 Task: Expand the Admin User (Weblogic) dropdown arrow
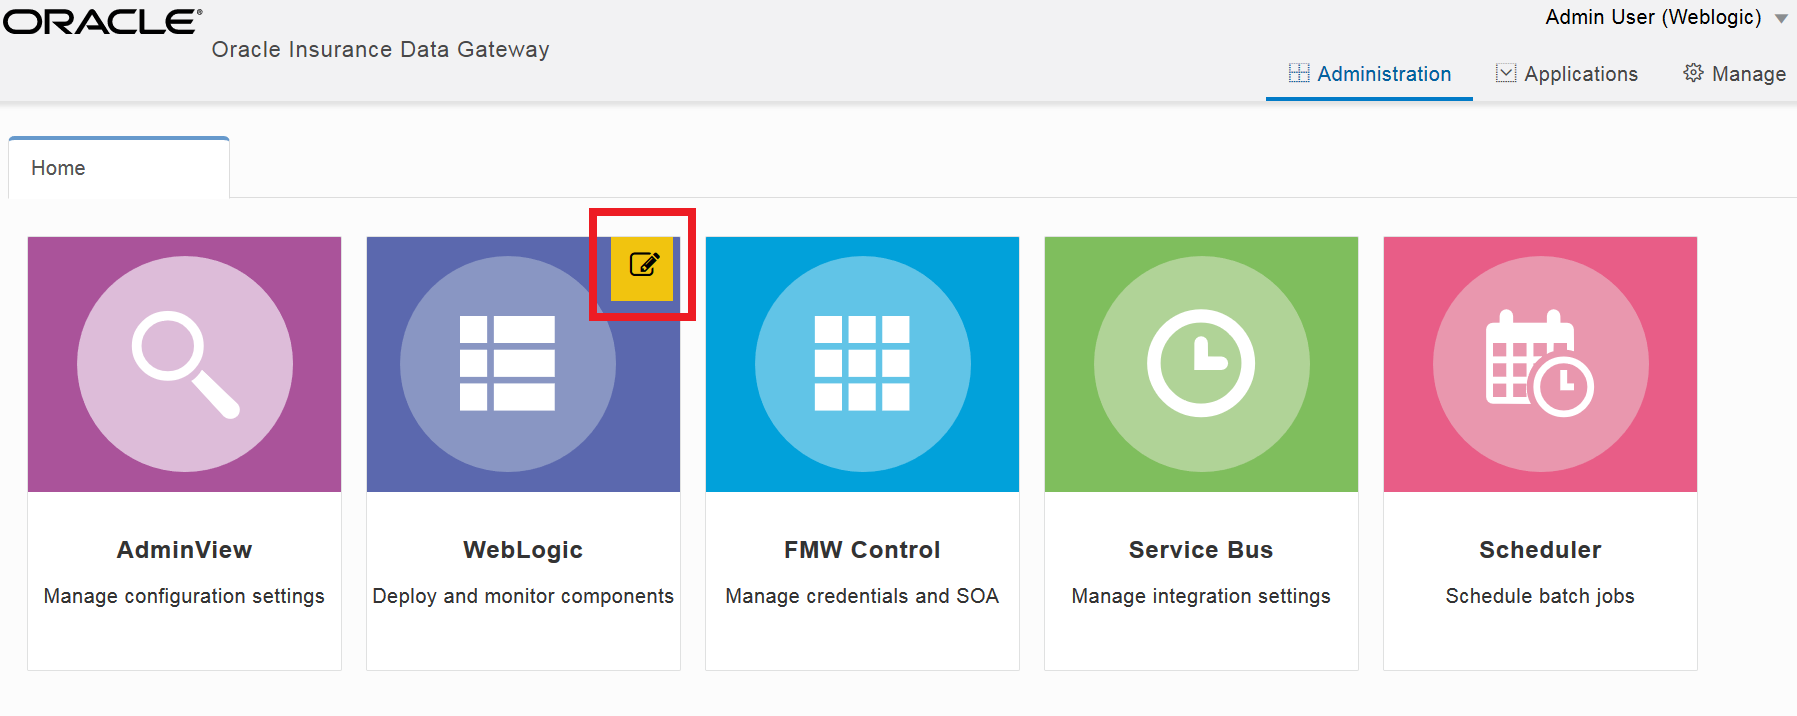pos(1781,19)
